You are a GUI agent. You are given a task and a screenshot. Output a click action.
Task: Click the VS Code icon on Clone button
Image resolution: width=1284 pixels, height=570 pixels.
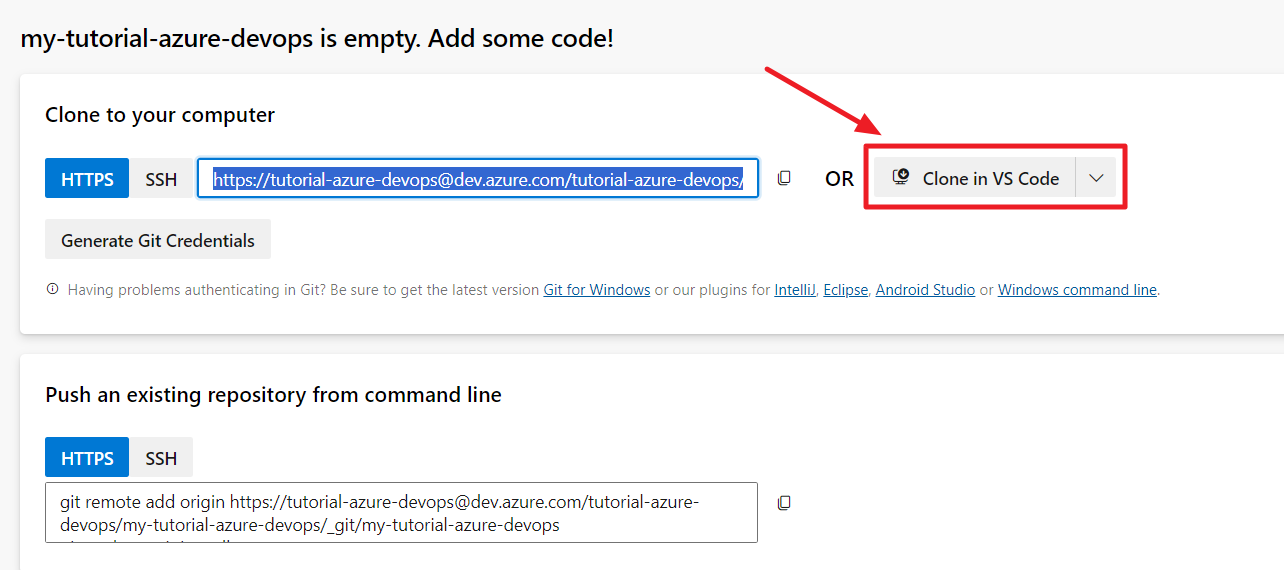(900, 178)
